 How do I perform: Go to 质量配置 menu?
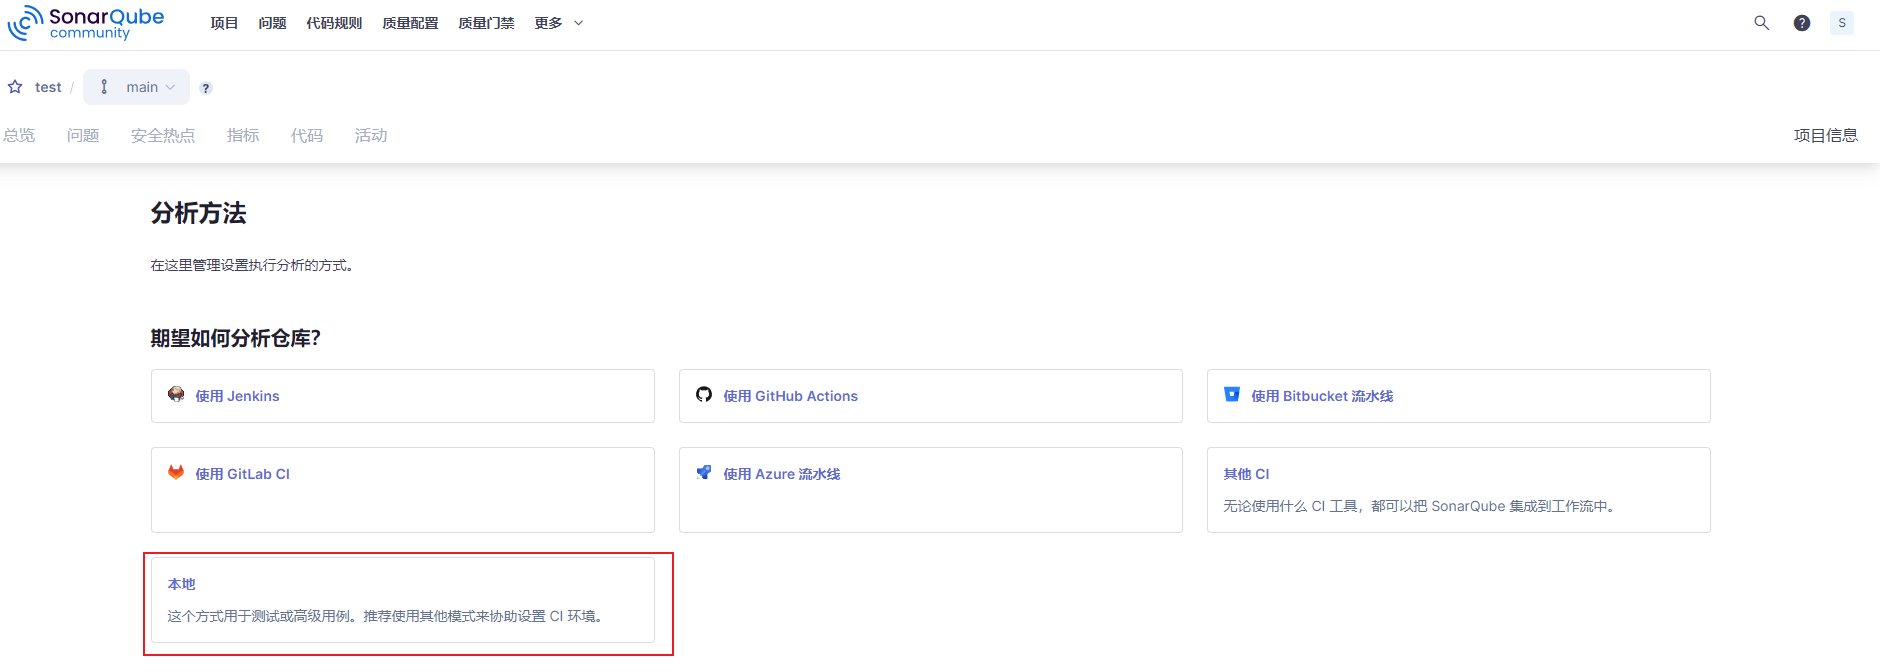410,23
